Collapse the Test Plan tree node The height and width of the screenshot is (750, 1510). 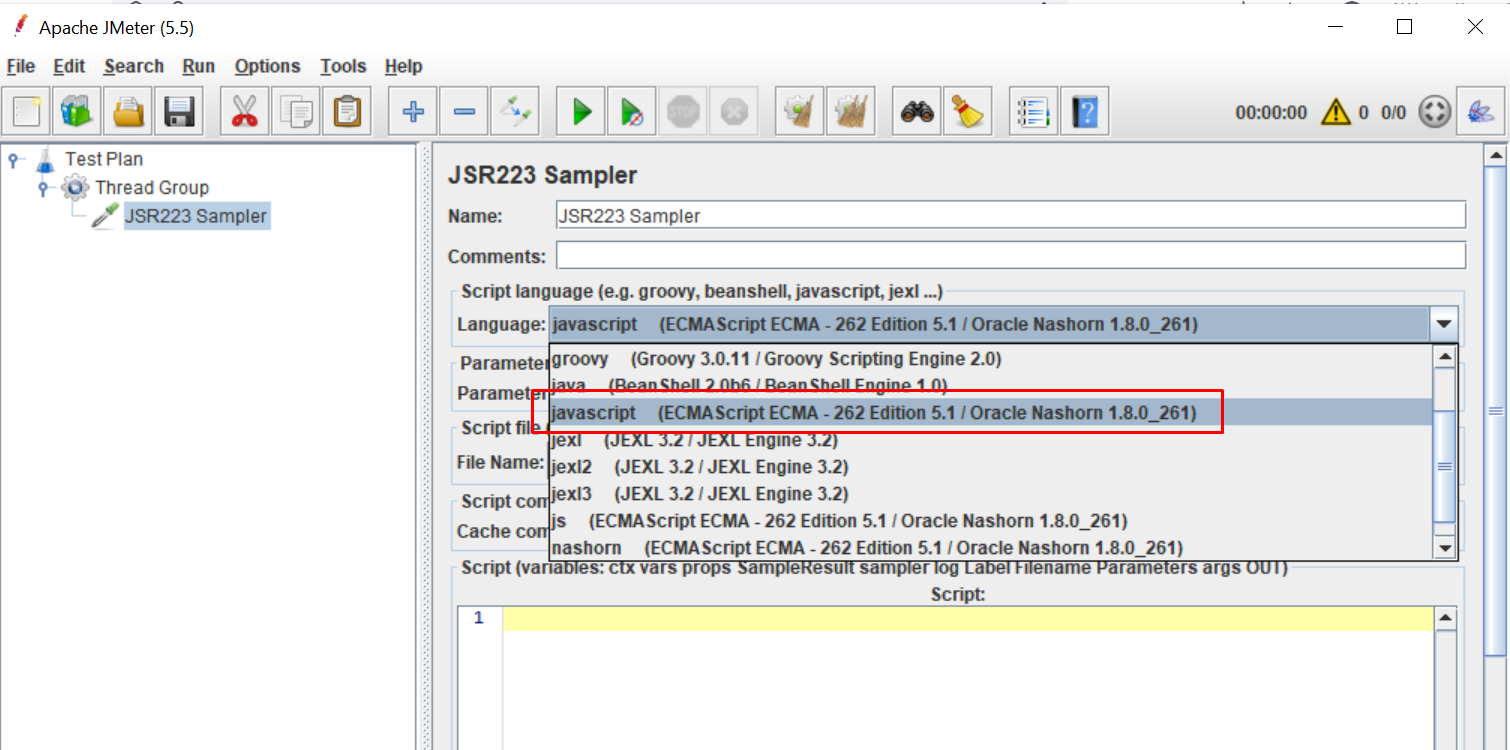(13, 159)
